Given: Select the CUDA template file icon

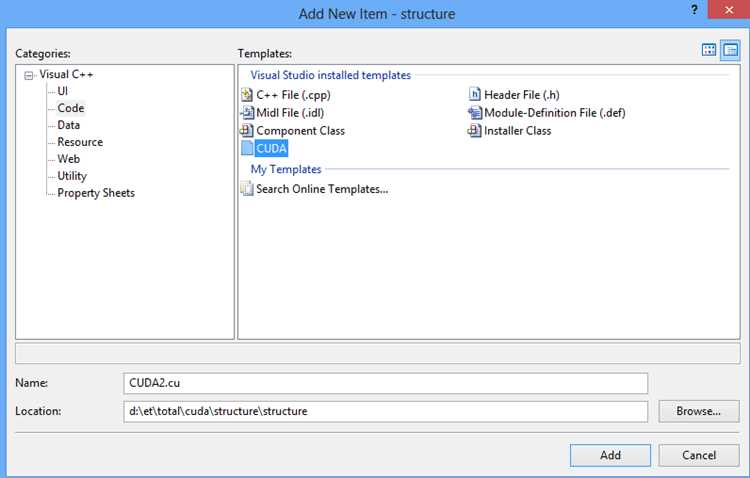Looking at the screenshot, I should pos(247,148).
